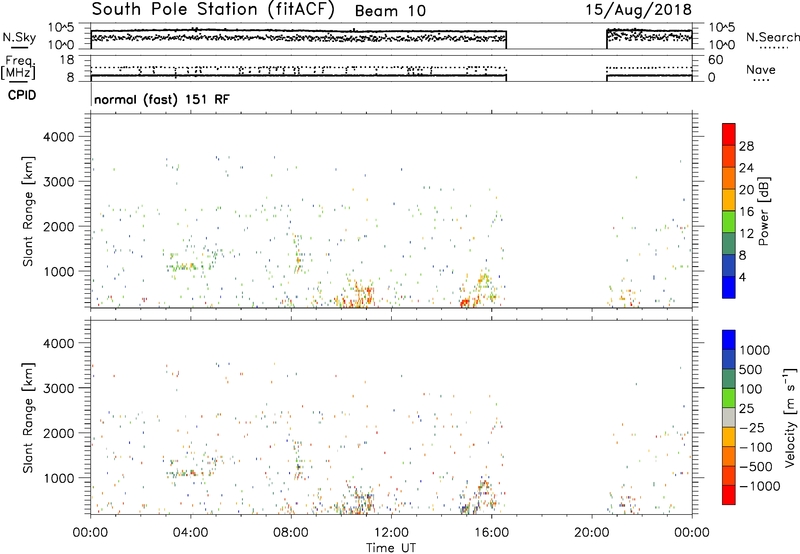
Task: Click "3000" on the Velocity panel range axis
Action: [58, 388]
